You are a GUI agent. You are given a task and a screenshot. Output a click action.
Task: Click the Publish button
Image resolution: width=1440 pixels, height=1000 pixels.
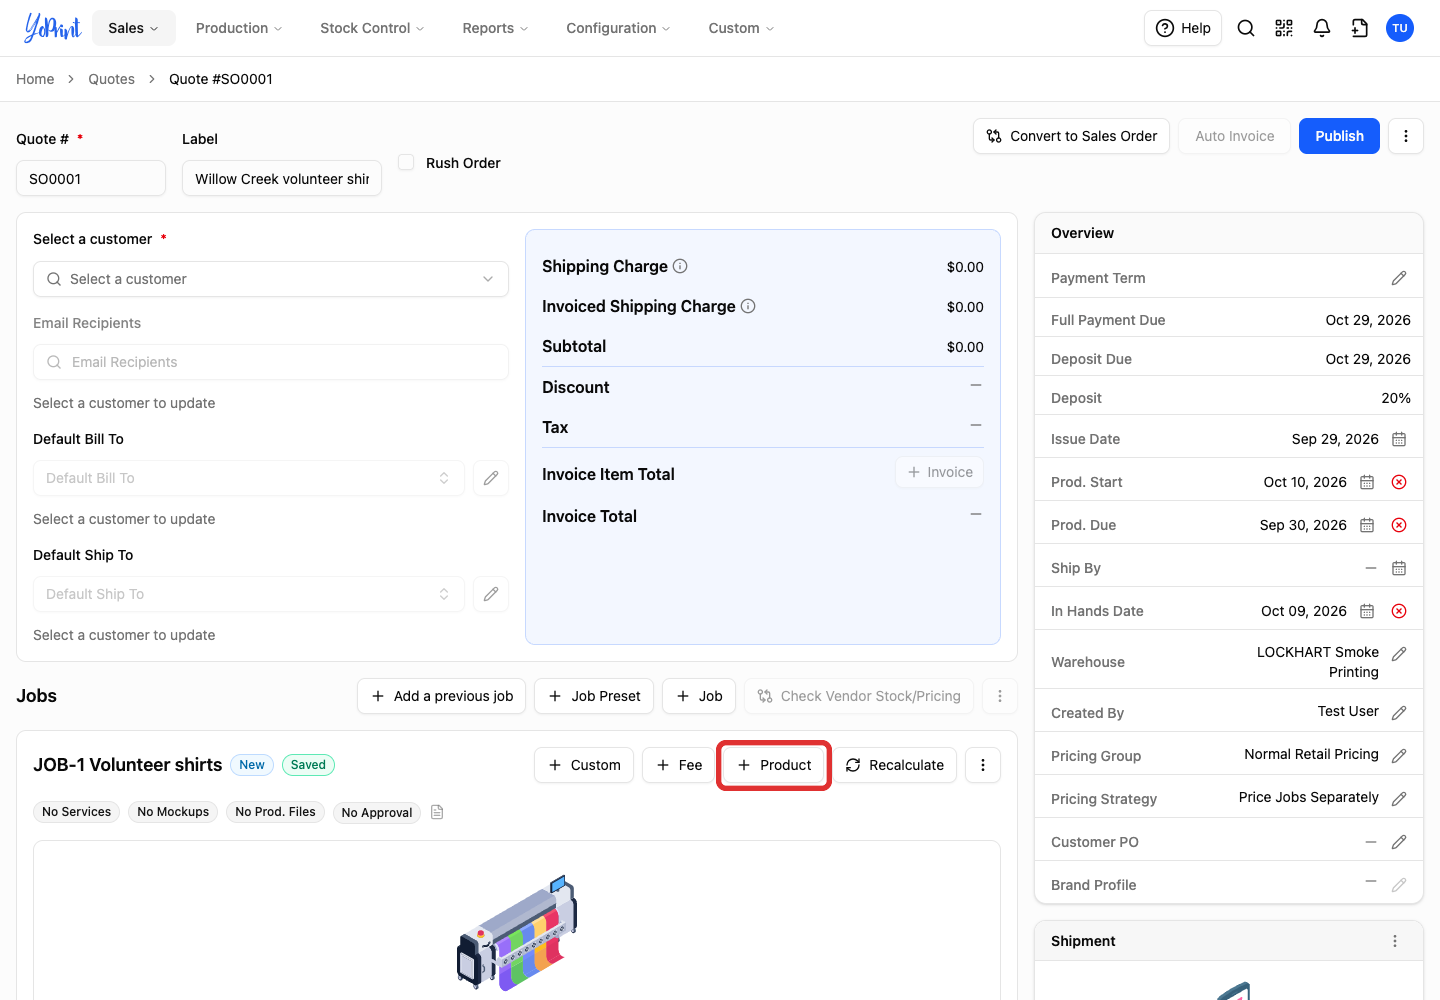coord(1339,136)
